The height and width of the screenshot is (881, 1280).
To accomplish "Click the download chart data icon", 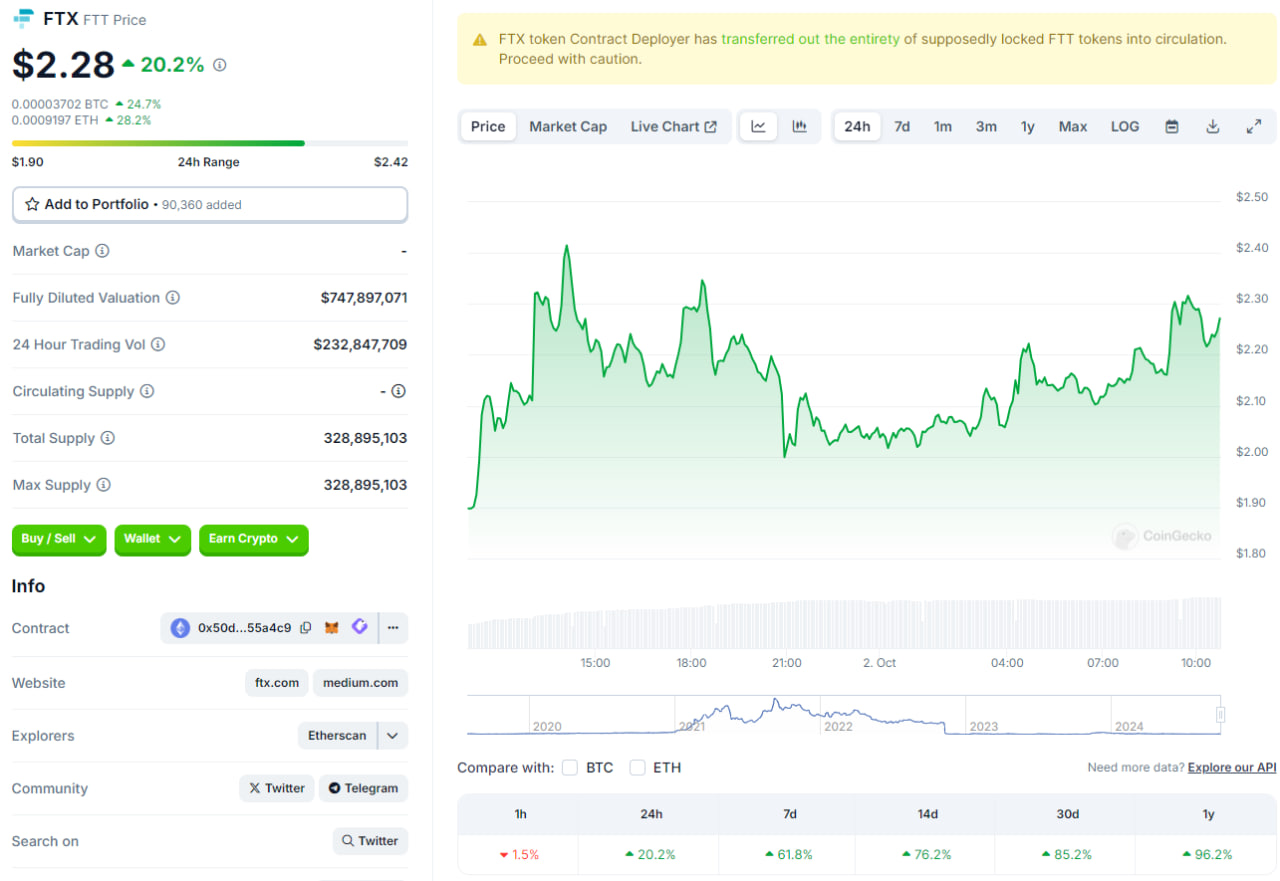I will (1213, 127).
